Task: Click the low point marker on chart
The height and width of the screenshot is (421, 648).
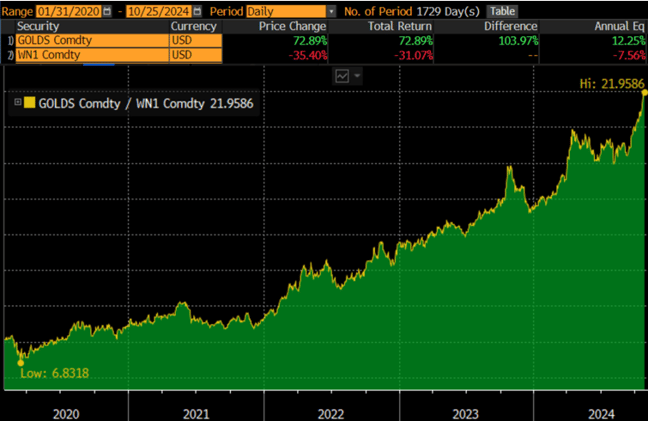Action: (x=21, y=363)
